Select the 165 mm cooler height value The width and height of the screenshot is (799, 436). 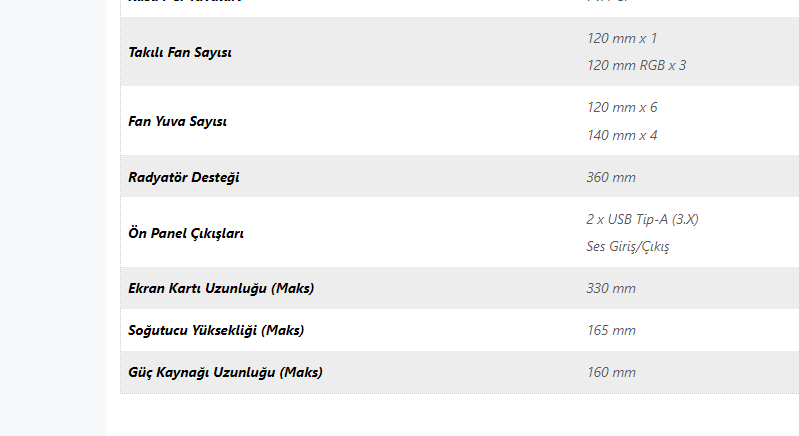pos(611,330)
